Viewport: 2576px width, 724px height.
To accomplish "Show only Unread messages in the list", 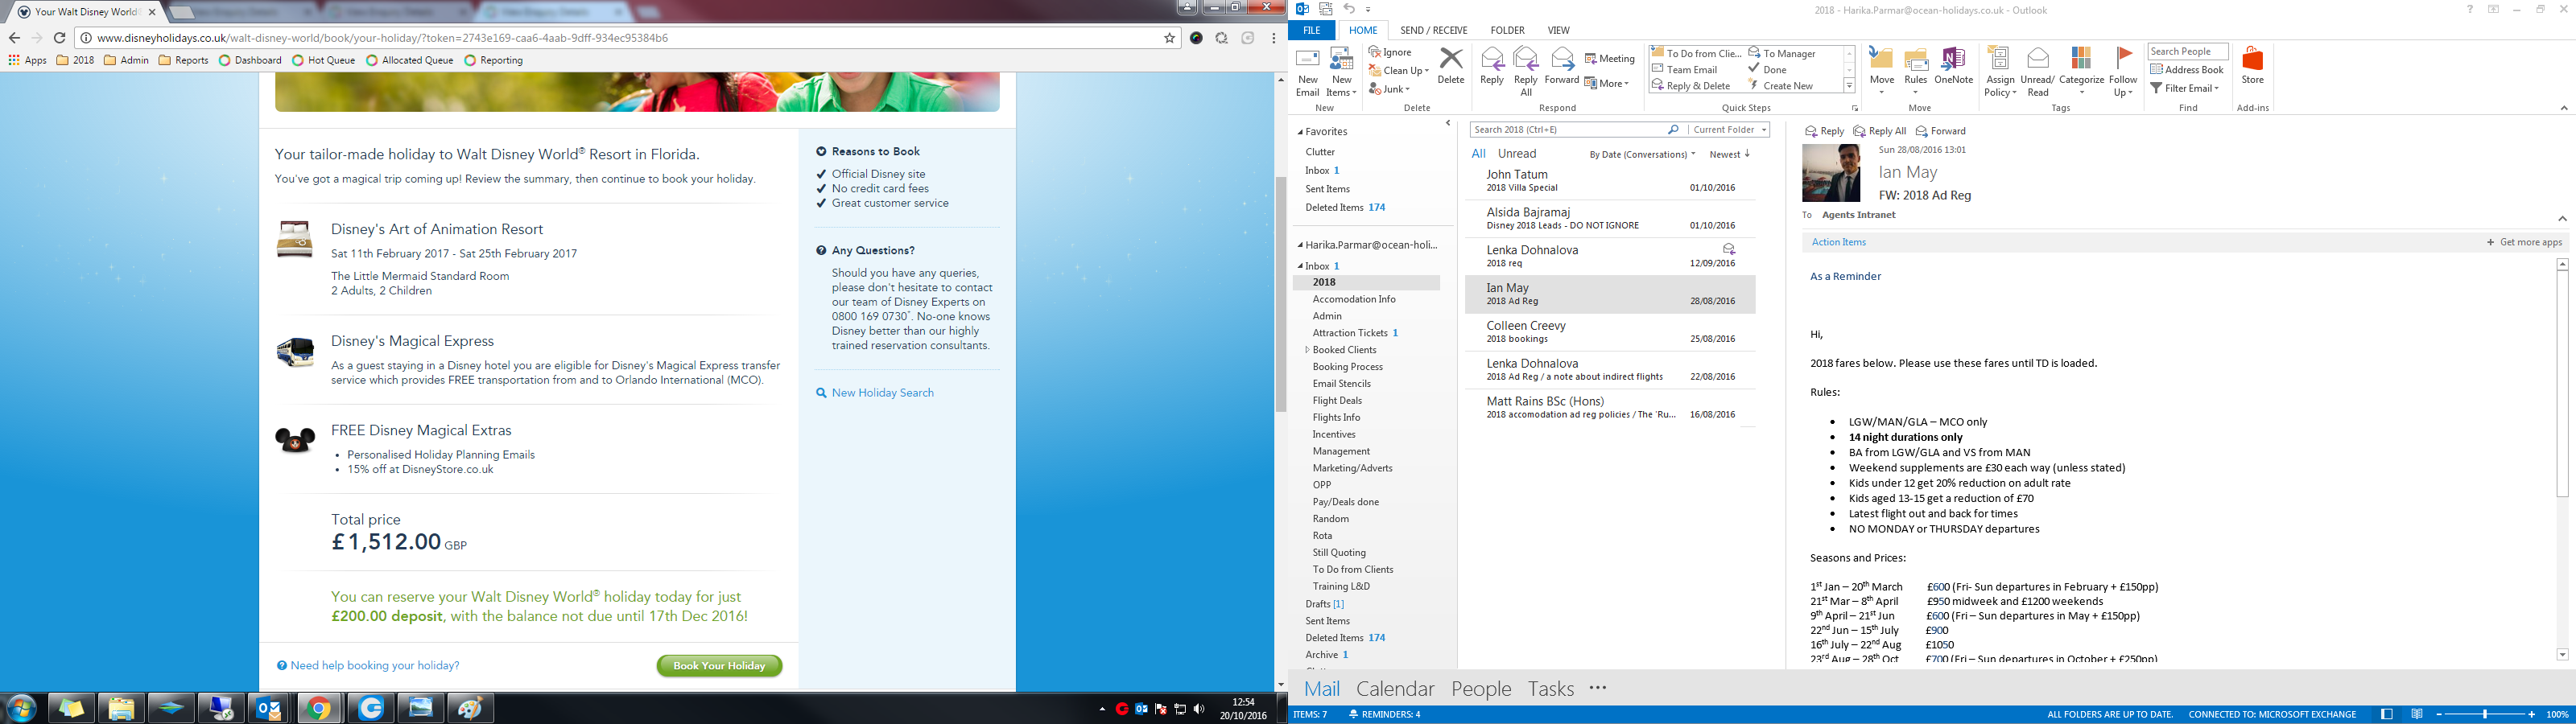I will [x=1516, y=154].
